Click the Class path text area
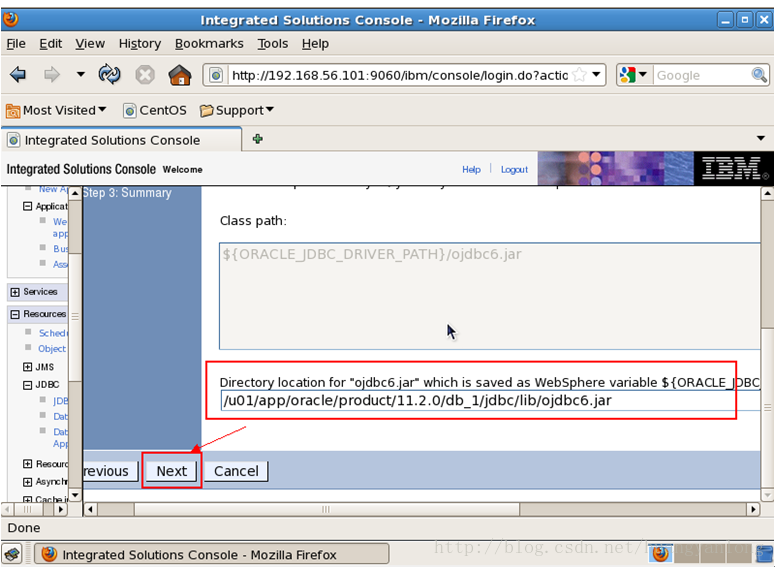Viewport: 775px width, 567px height. tap(489, 296)
